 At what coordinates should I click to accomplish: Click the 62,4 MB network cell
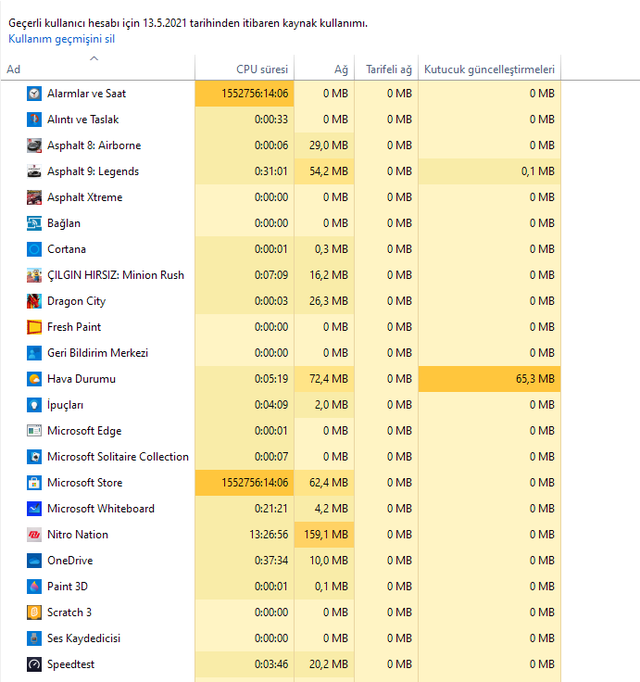click(325, 483)
